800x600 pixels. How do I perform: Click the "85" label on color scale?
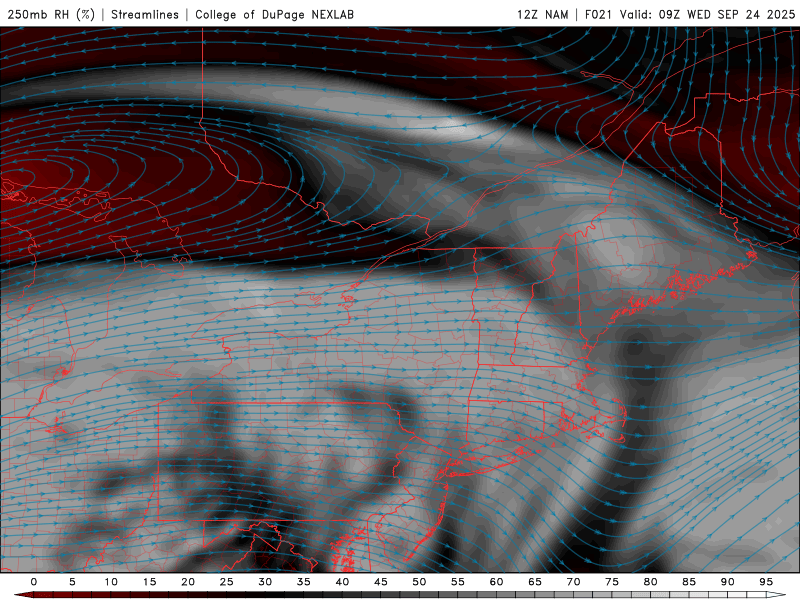coord(689,582)
